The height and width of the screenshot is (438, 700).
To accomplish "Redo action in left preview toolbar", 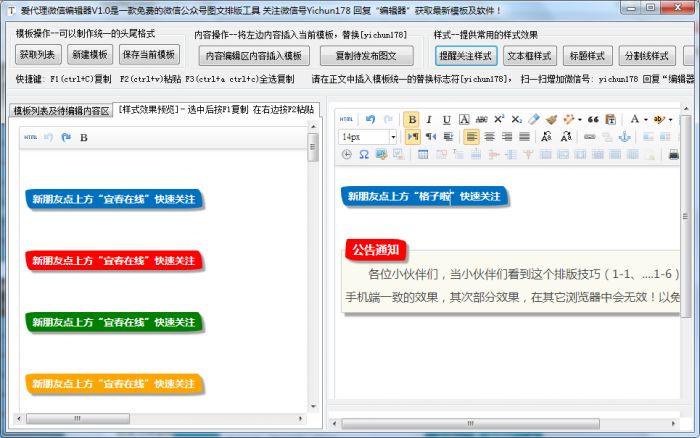I will pyautogui.click(x=66, y=137).
